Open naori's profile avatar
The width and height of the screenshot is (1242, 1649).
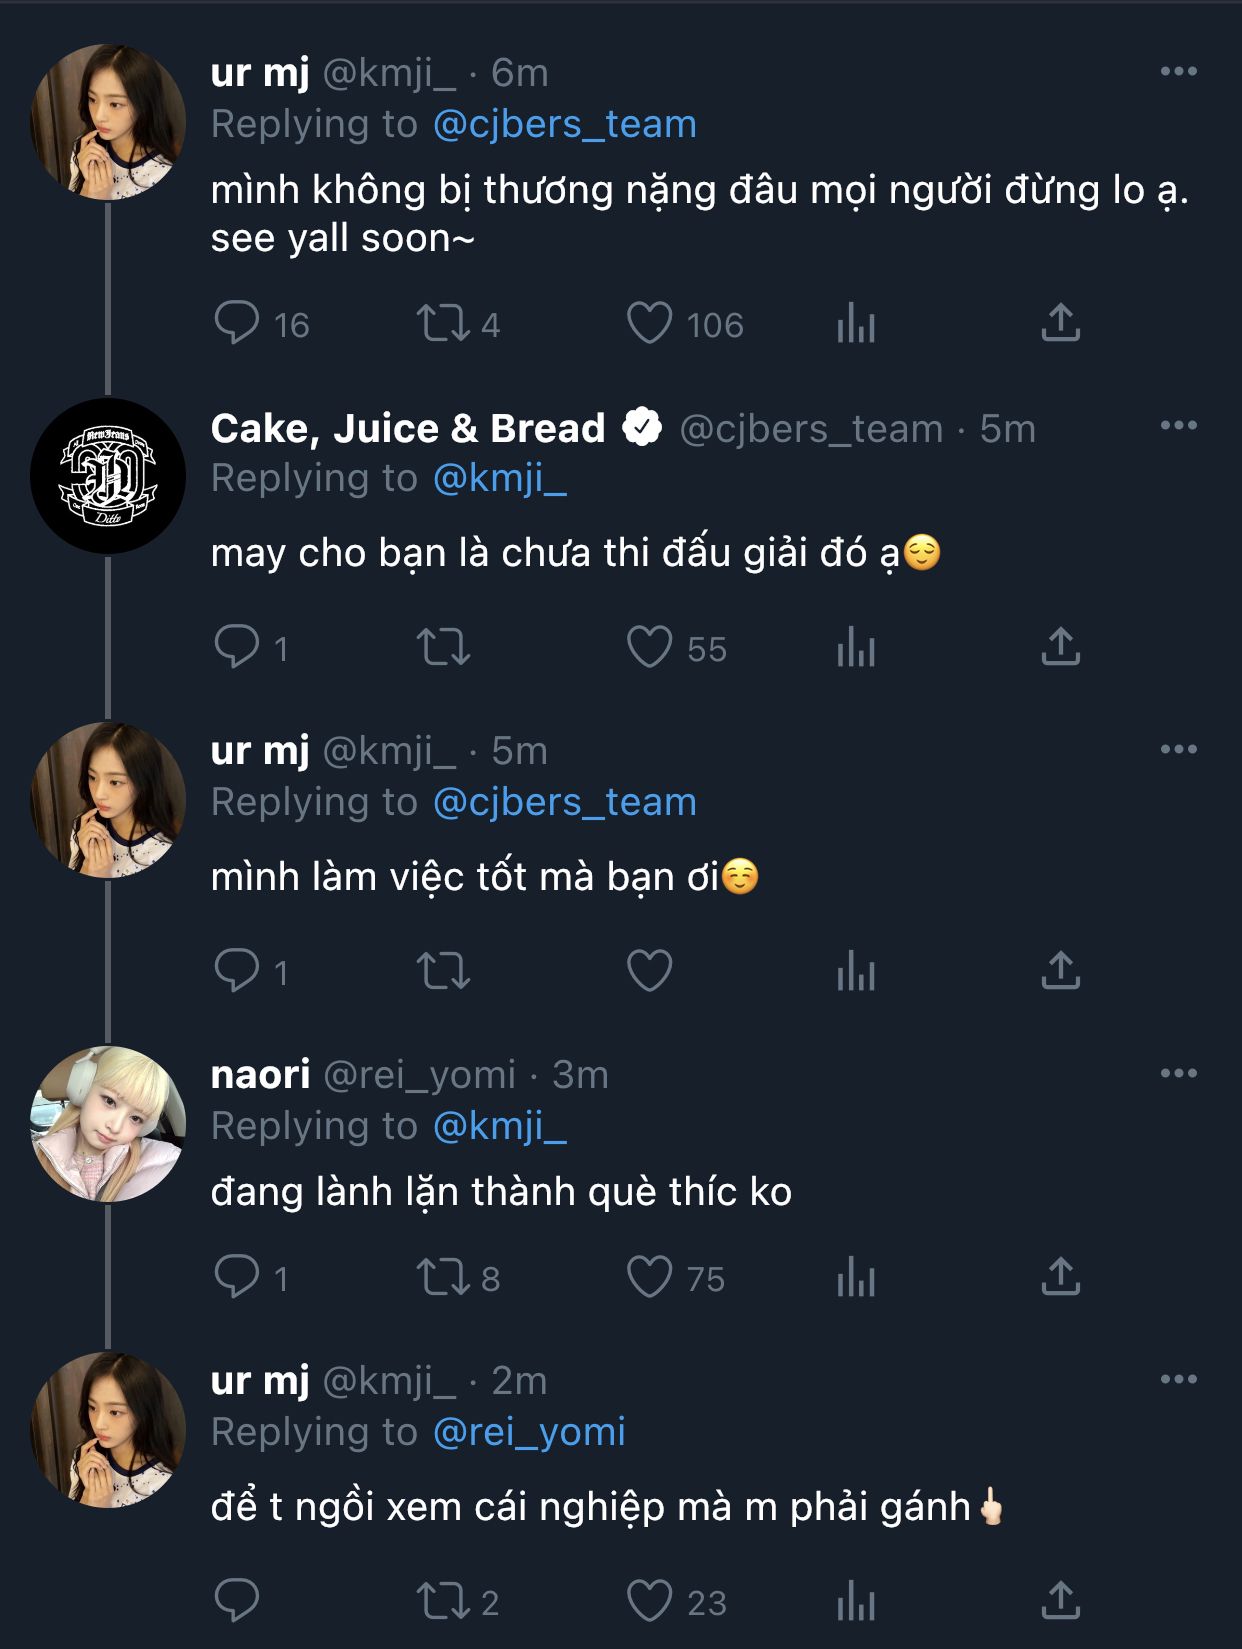(x=108, y=1124)
